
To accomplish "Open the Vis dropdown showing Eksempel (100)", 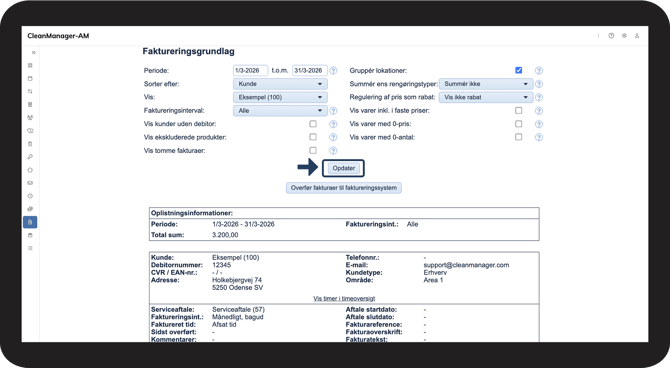I will click(x=280, y=97).
